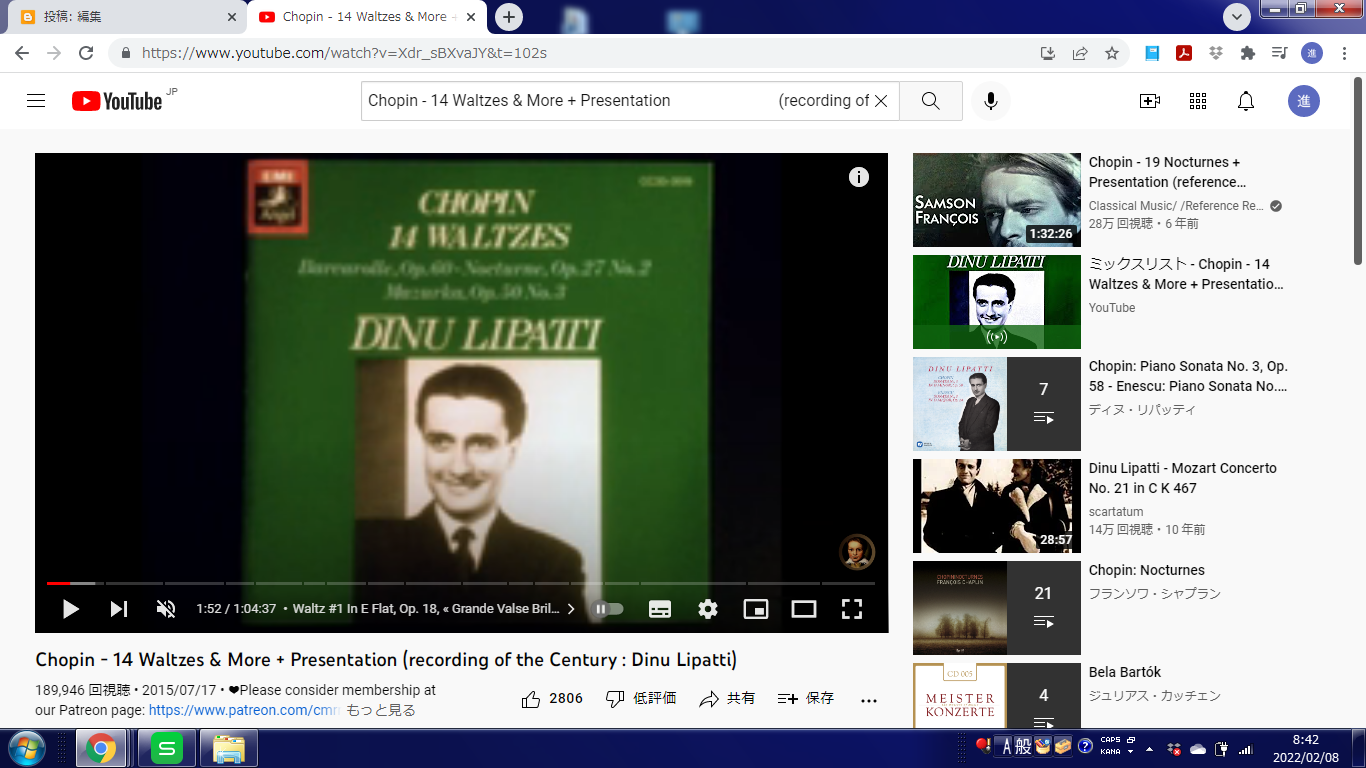Open the notifications bell

tap(1246, 101)
